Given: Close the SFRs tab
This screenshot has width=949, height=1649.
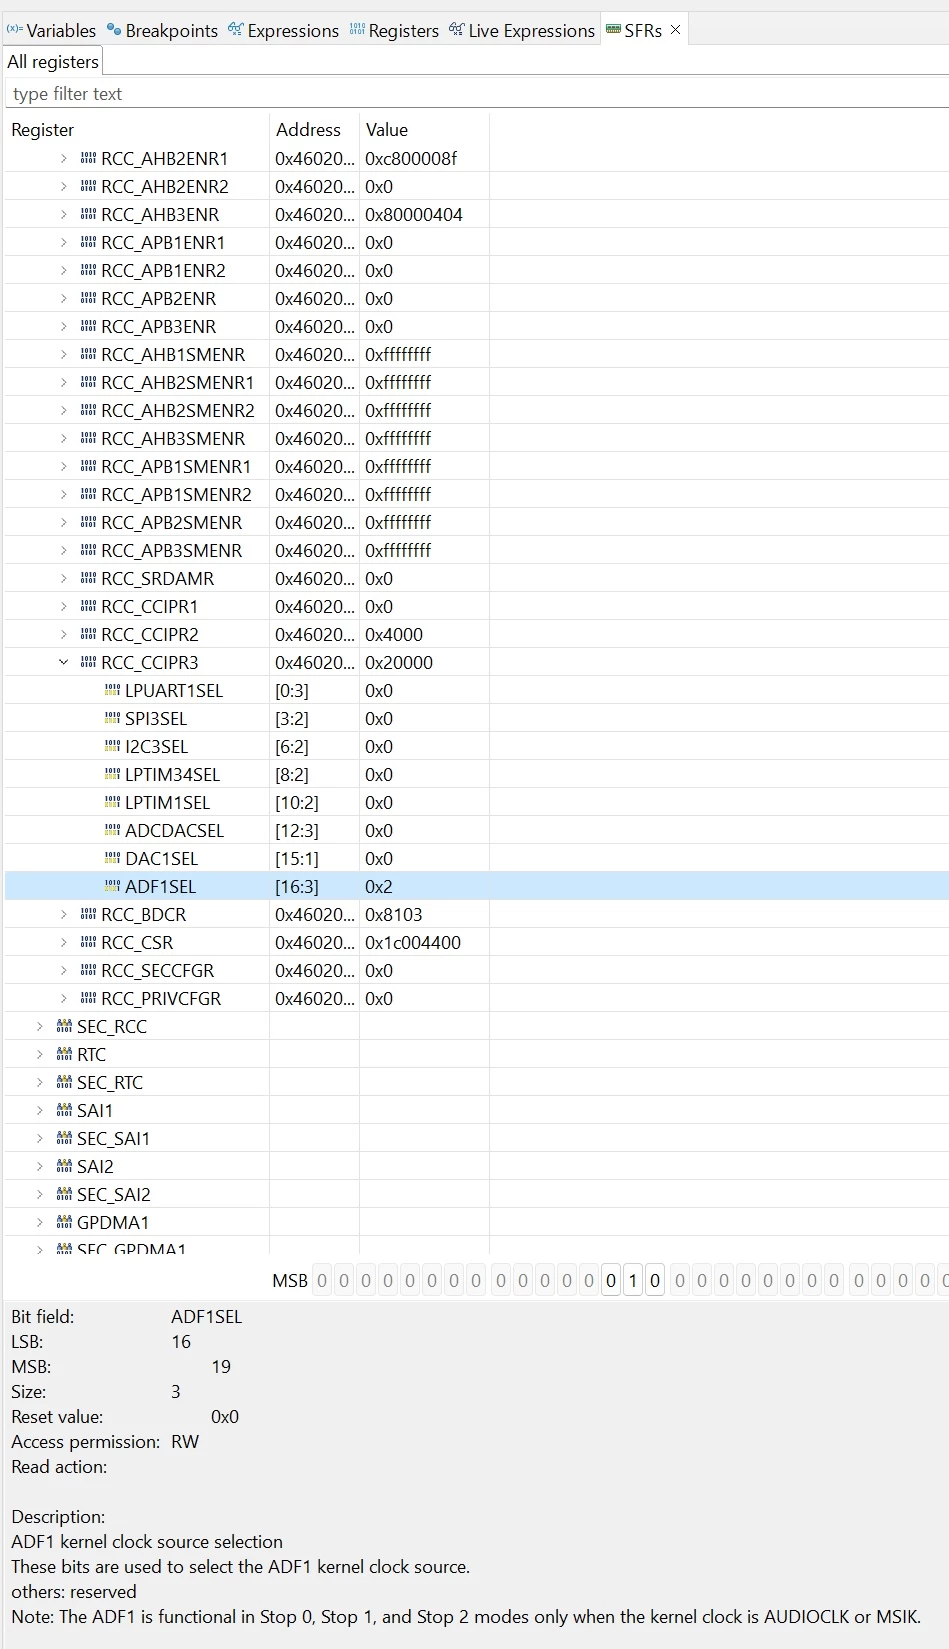Looking at the screenshot, I should tap(676, 30).
